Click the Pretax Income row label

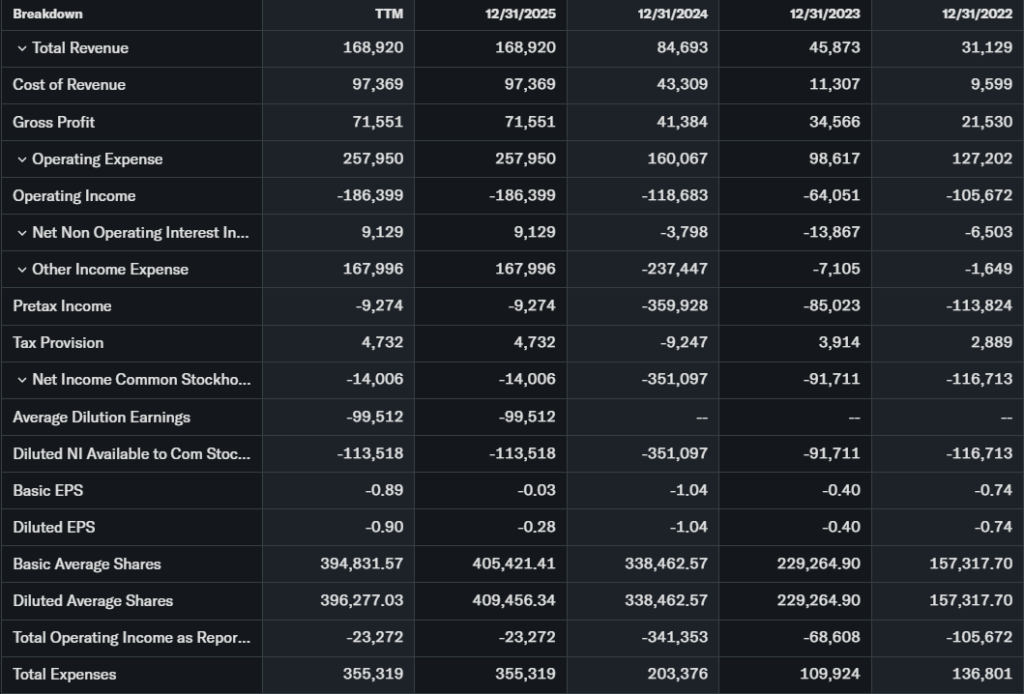pyautogui.click(x=62, y=306)
